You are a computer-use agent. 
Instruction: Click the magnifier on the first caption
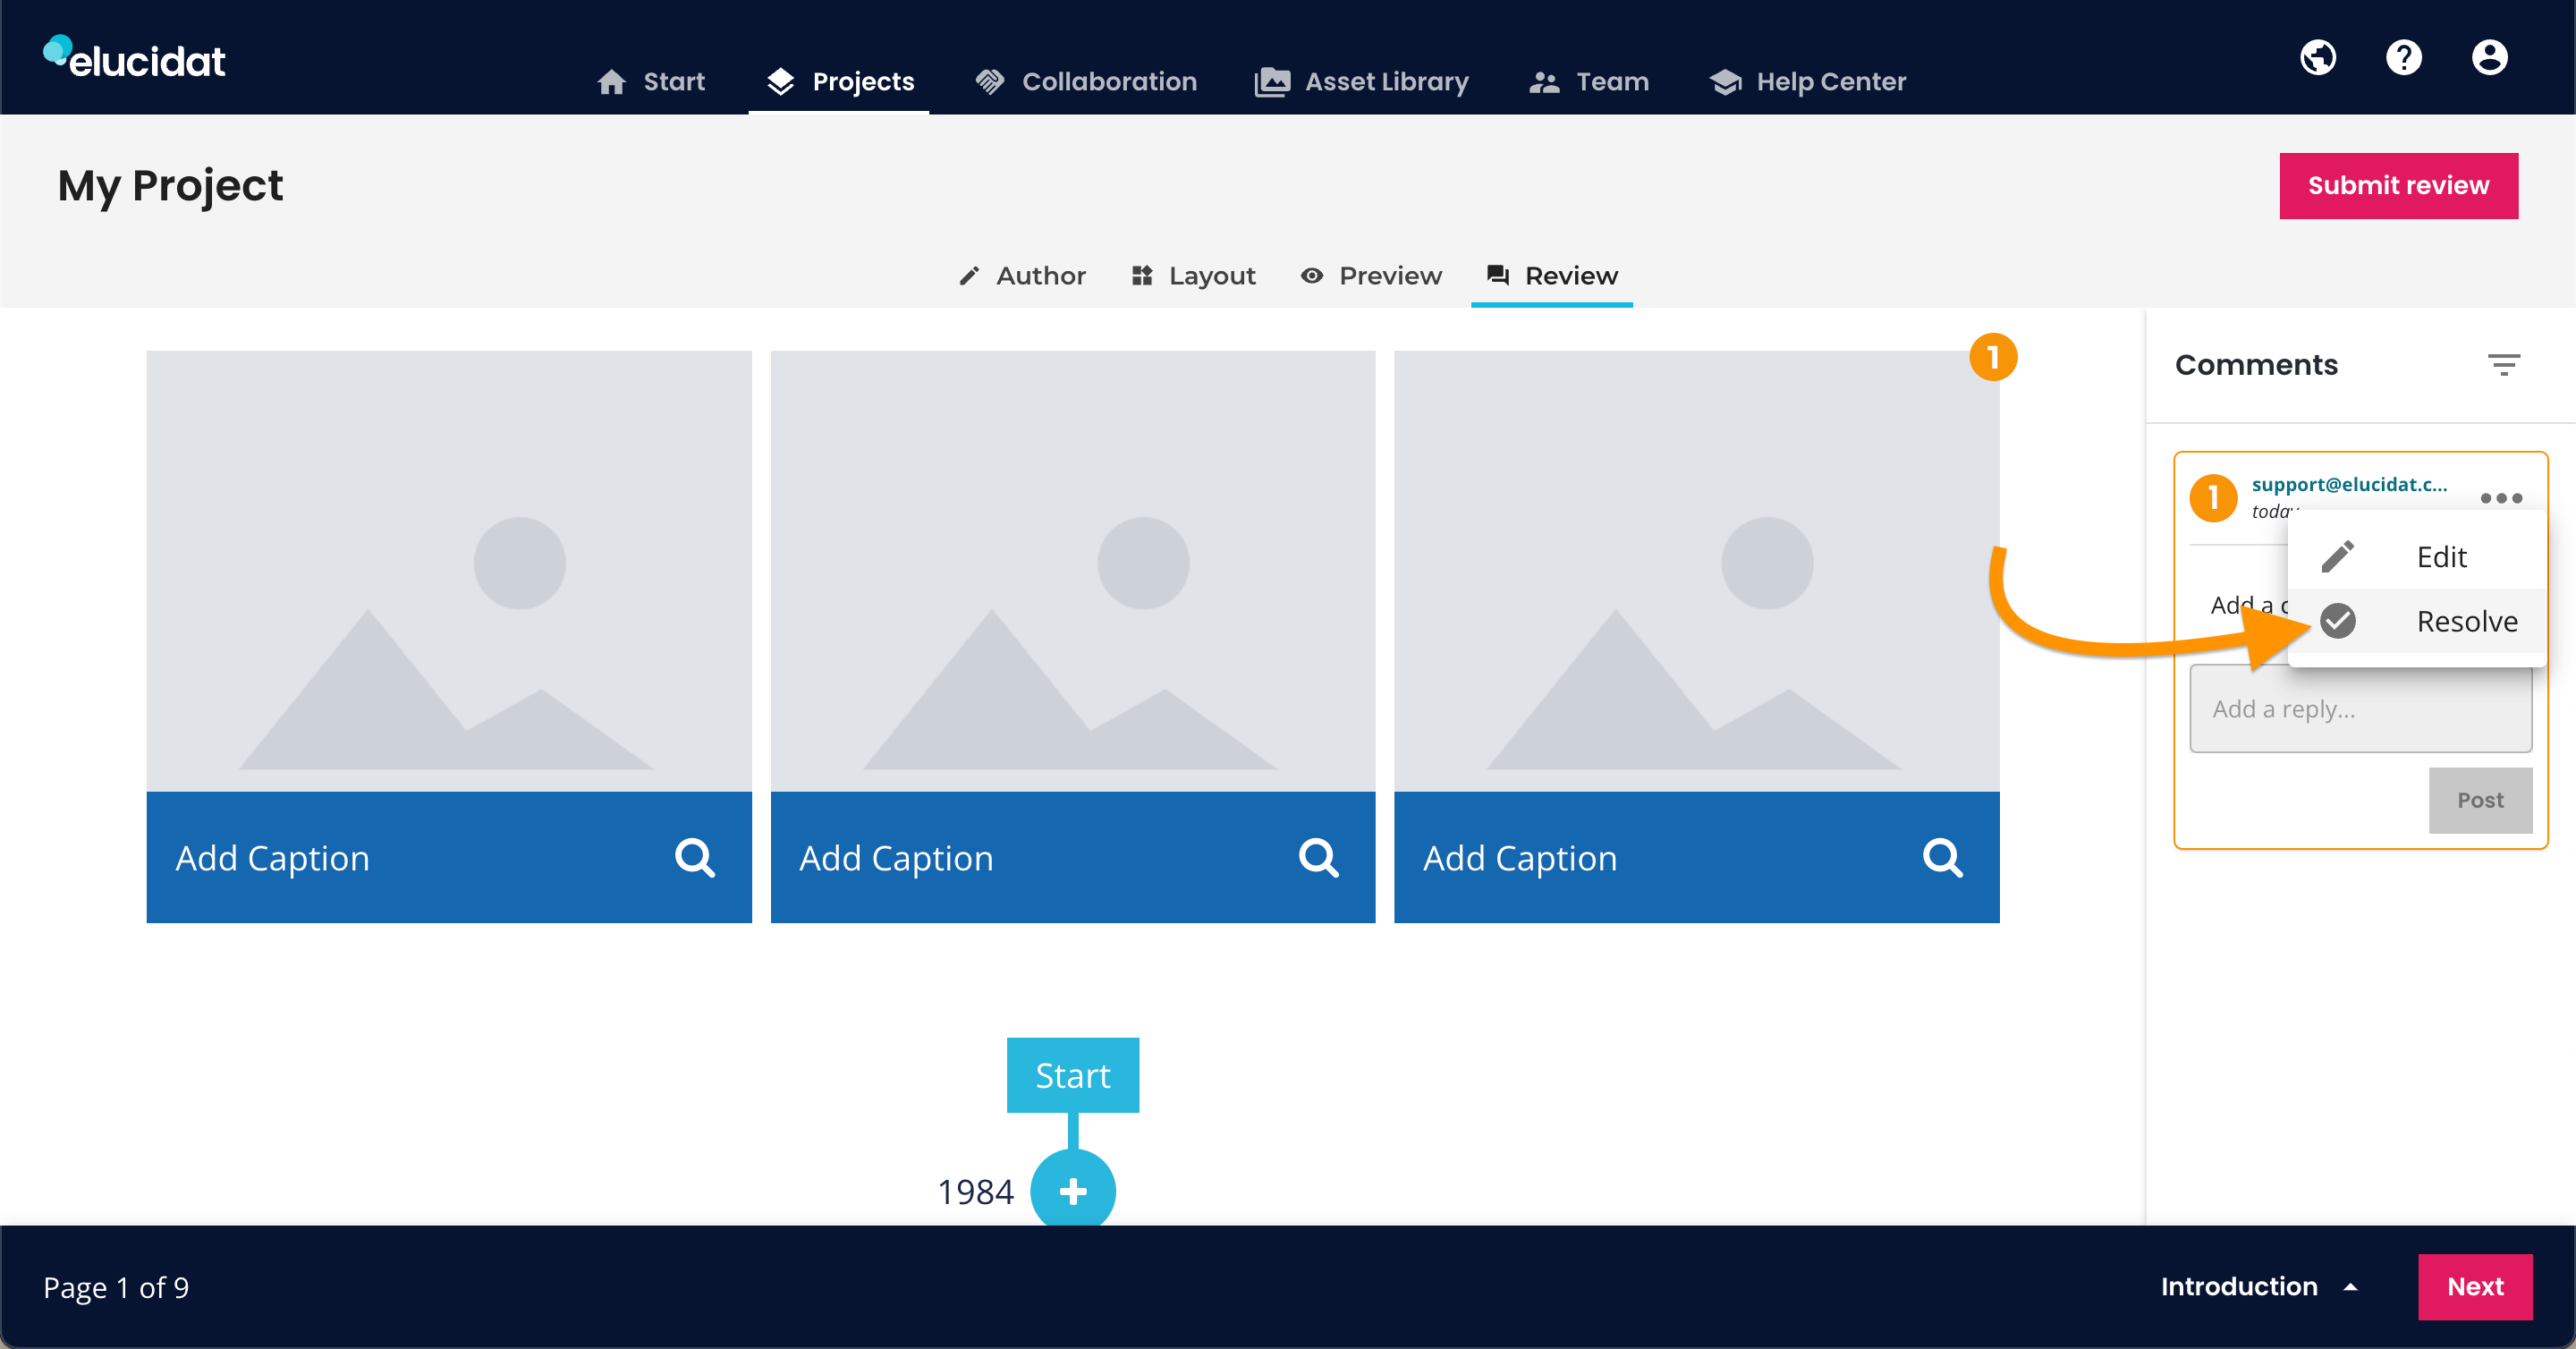tap(695, 858)
